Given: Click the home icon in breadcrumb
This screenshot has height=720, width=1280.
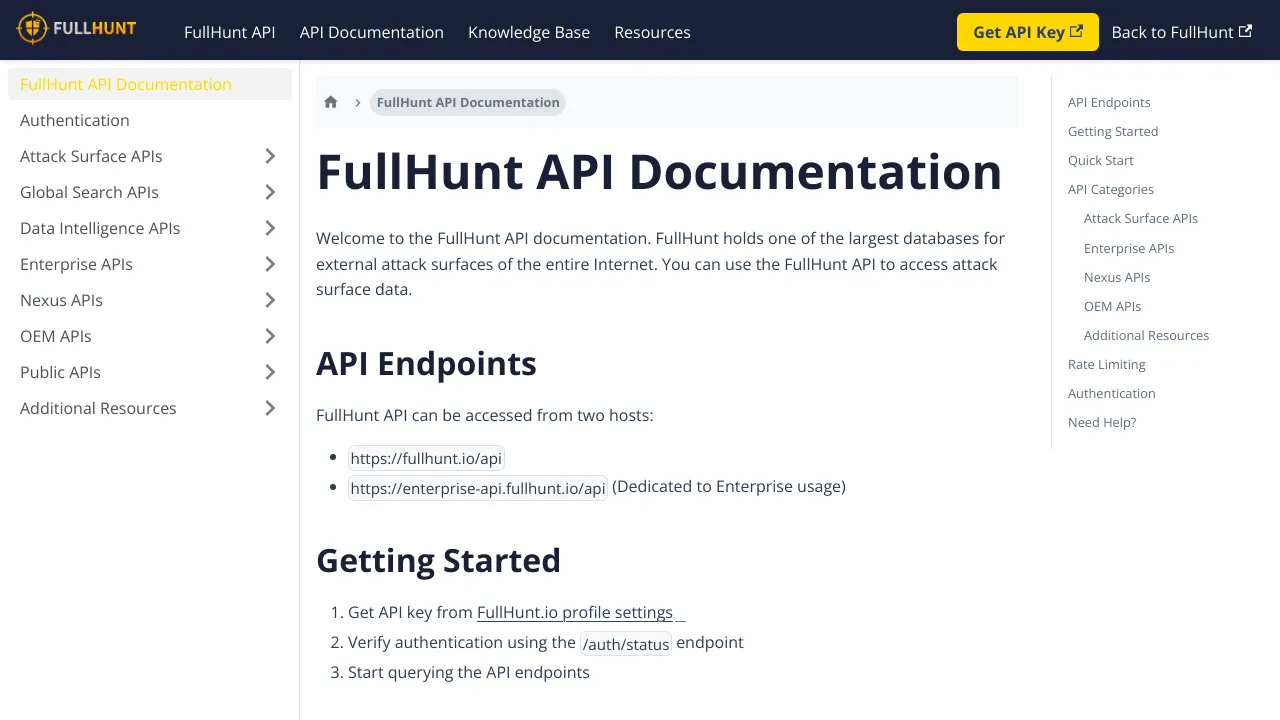Looking at the screenshot, I should point(331,102).
